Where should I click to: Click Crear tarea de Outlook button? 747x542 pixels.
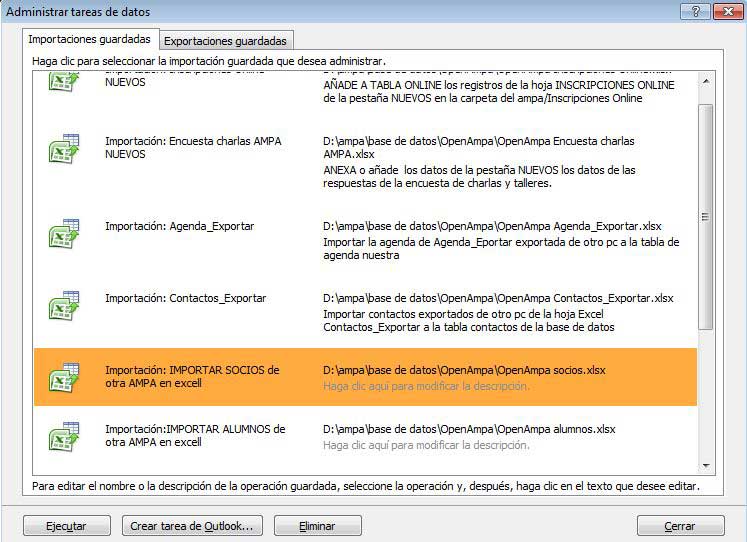click(192, 525)
